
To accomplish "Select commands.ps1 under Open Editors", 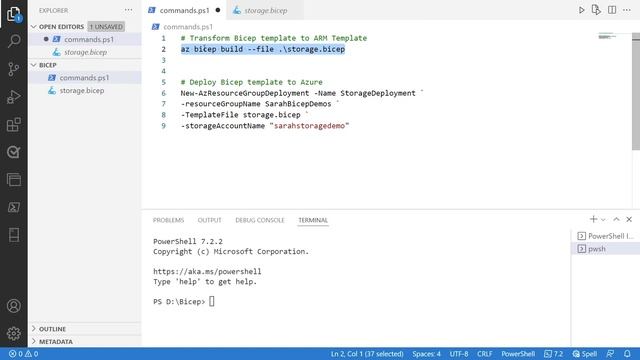I will (x=85, y=39).
